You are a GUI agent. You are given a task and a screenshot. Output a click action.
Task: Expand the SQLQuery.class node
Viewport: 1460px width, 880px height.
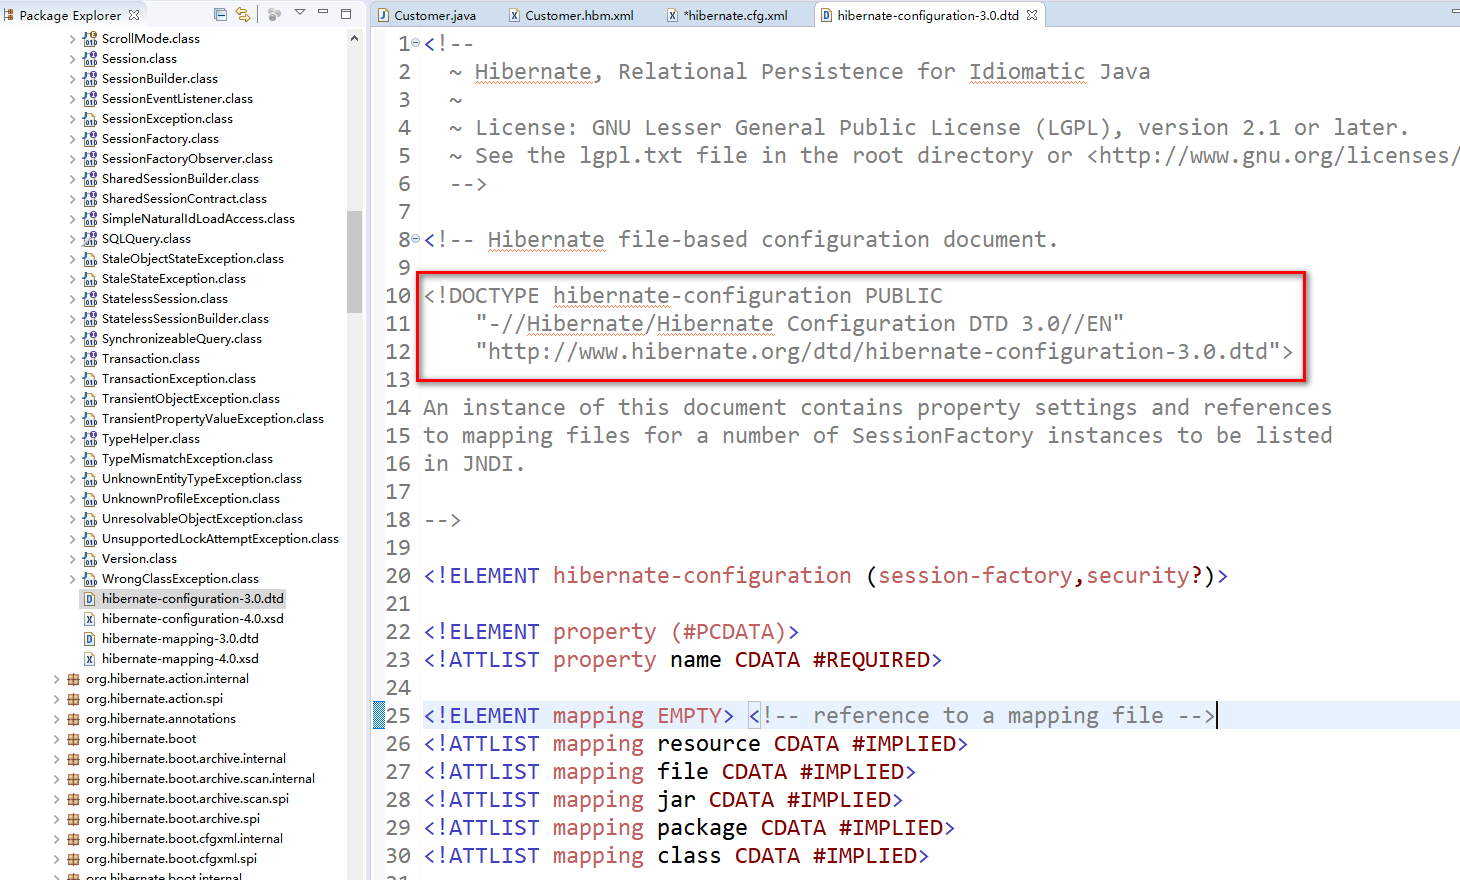tap(72, 239)
